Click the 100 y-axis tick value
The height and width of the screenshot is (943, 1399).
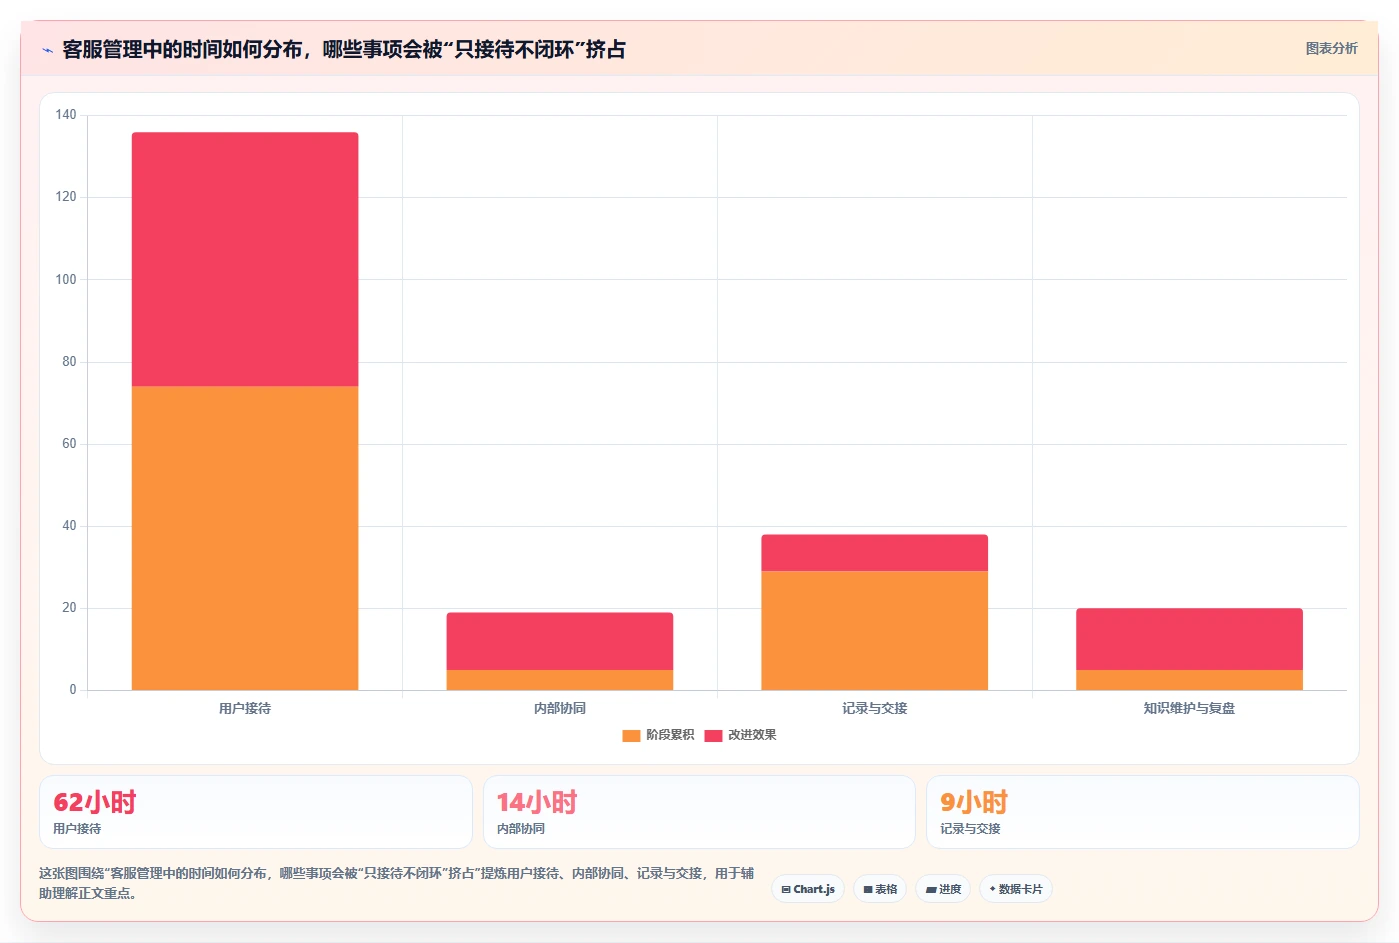point(66,279)
